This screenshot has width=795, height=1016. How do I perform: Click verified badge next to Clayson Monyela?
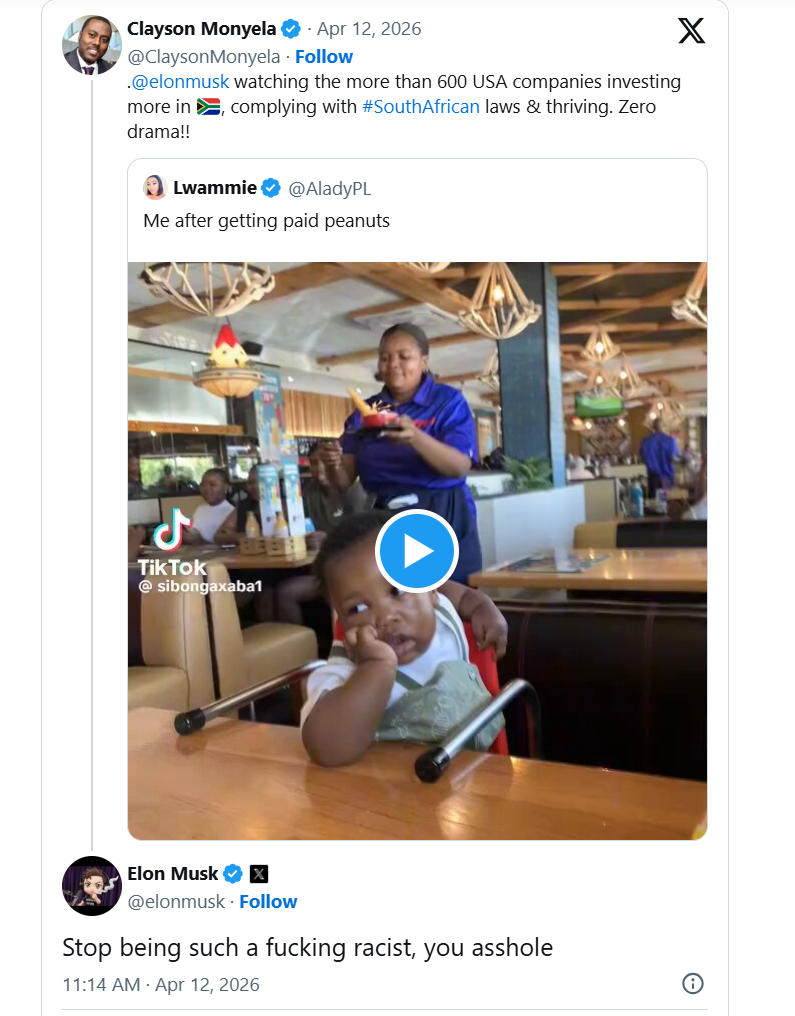click(291, 29)
